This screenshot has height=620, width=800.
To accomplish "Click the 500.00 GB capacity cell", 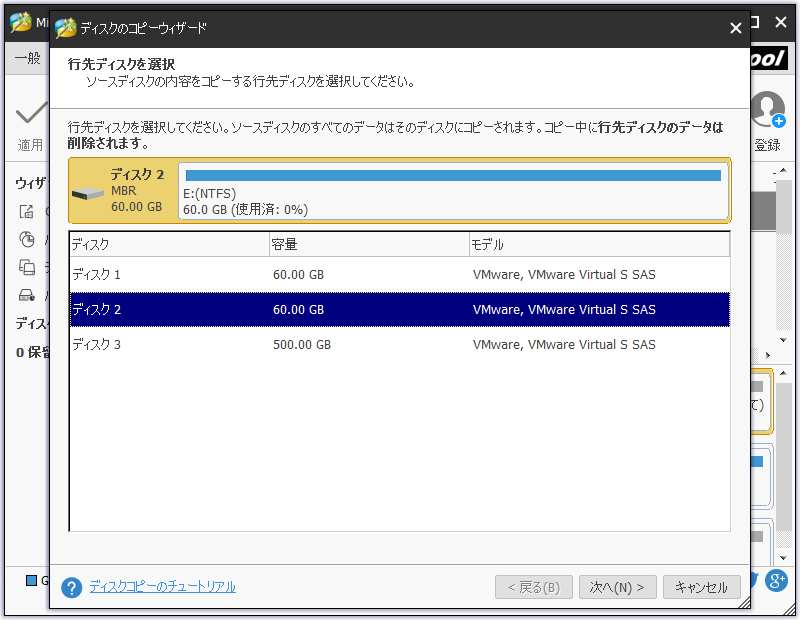I will point(302,345).
